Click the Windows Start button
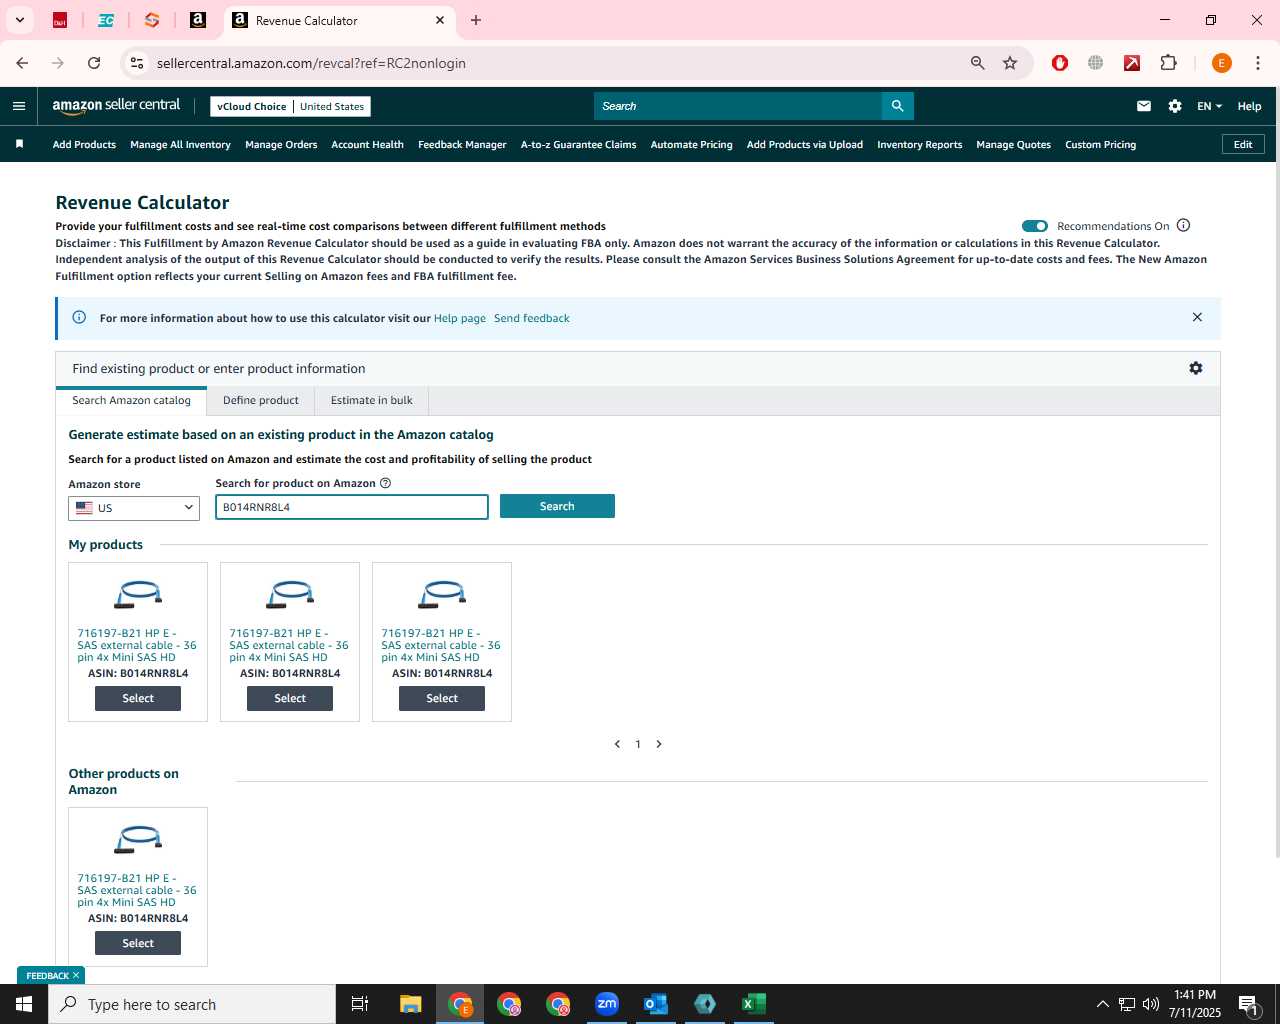1280x1024 pixels. point(24,1004)
